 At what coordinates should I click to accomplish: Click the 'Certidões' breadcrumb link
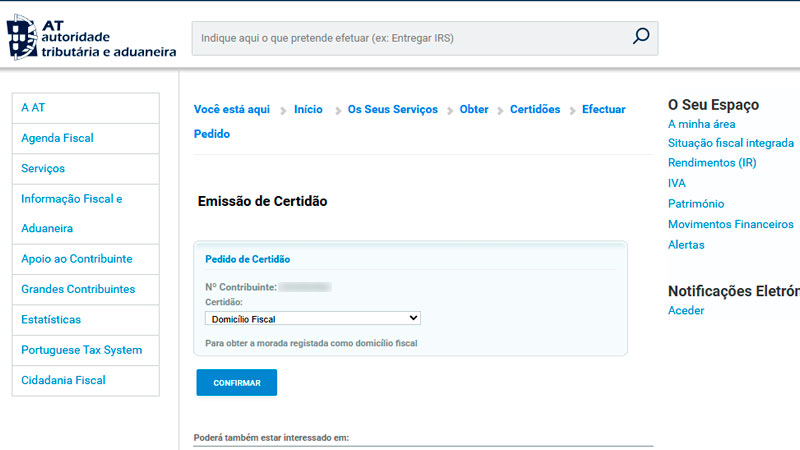(535, 109)
